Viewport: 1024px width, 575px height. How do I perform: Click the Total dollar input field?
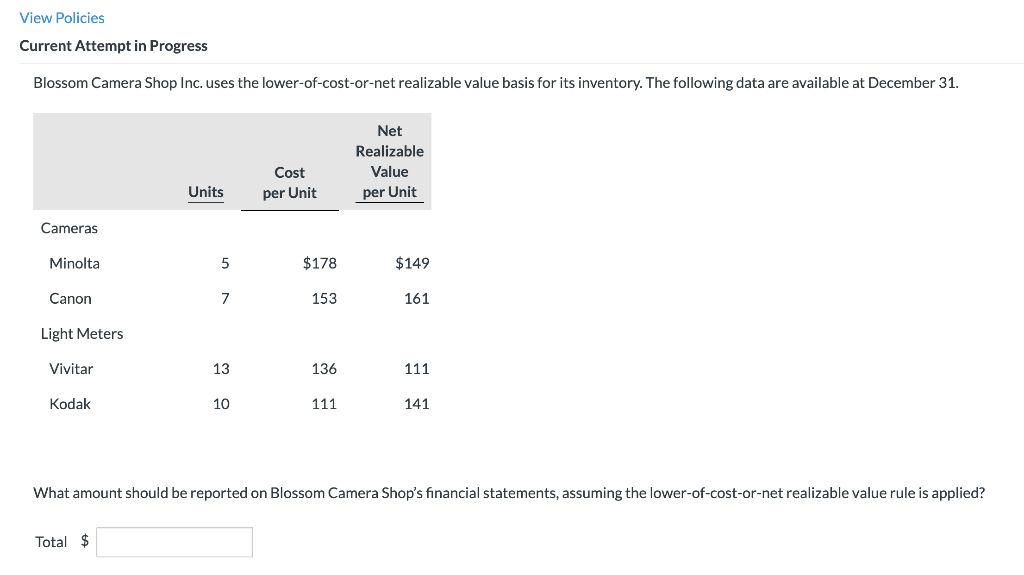pyautogui.click(x=174, y=542)
